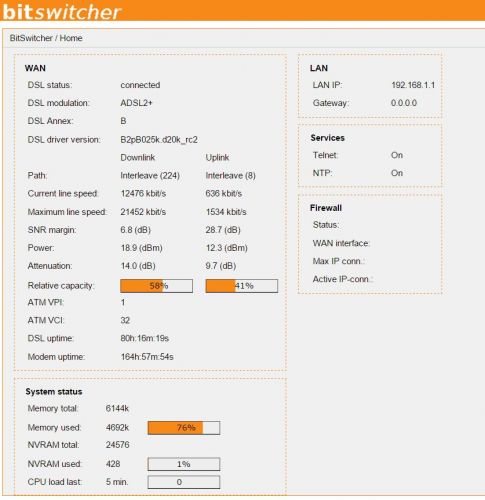Click the downlink relative capacity 58% bar
Viewport: 485px width, 500px height.
pyautogui.click(x=156, y=286)
